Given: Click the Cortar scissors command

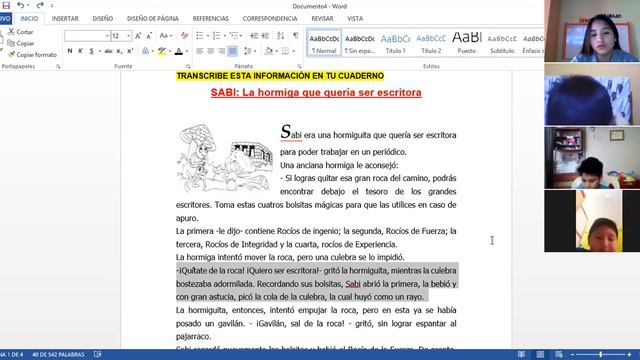Looking at the screenshot, I should pyautogui.click(x=20, y=32).
